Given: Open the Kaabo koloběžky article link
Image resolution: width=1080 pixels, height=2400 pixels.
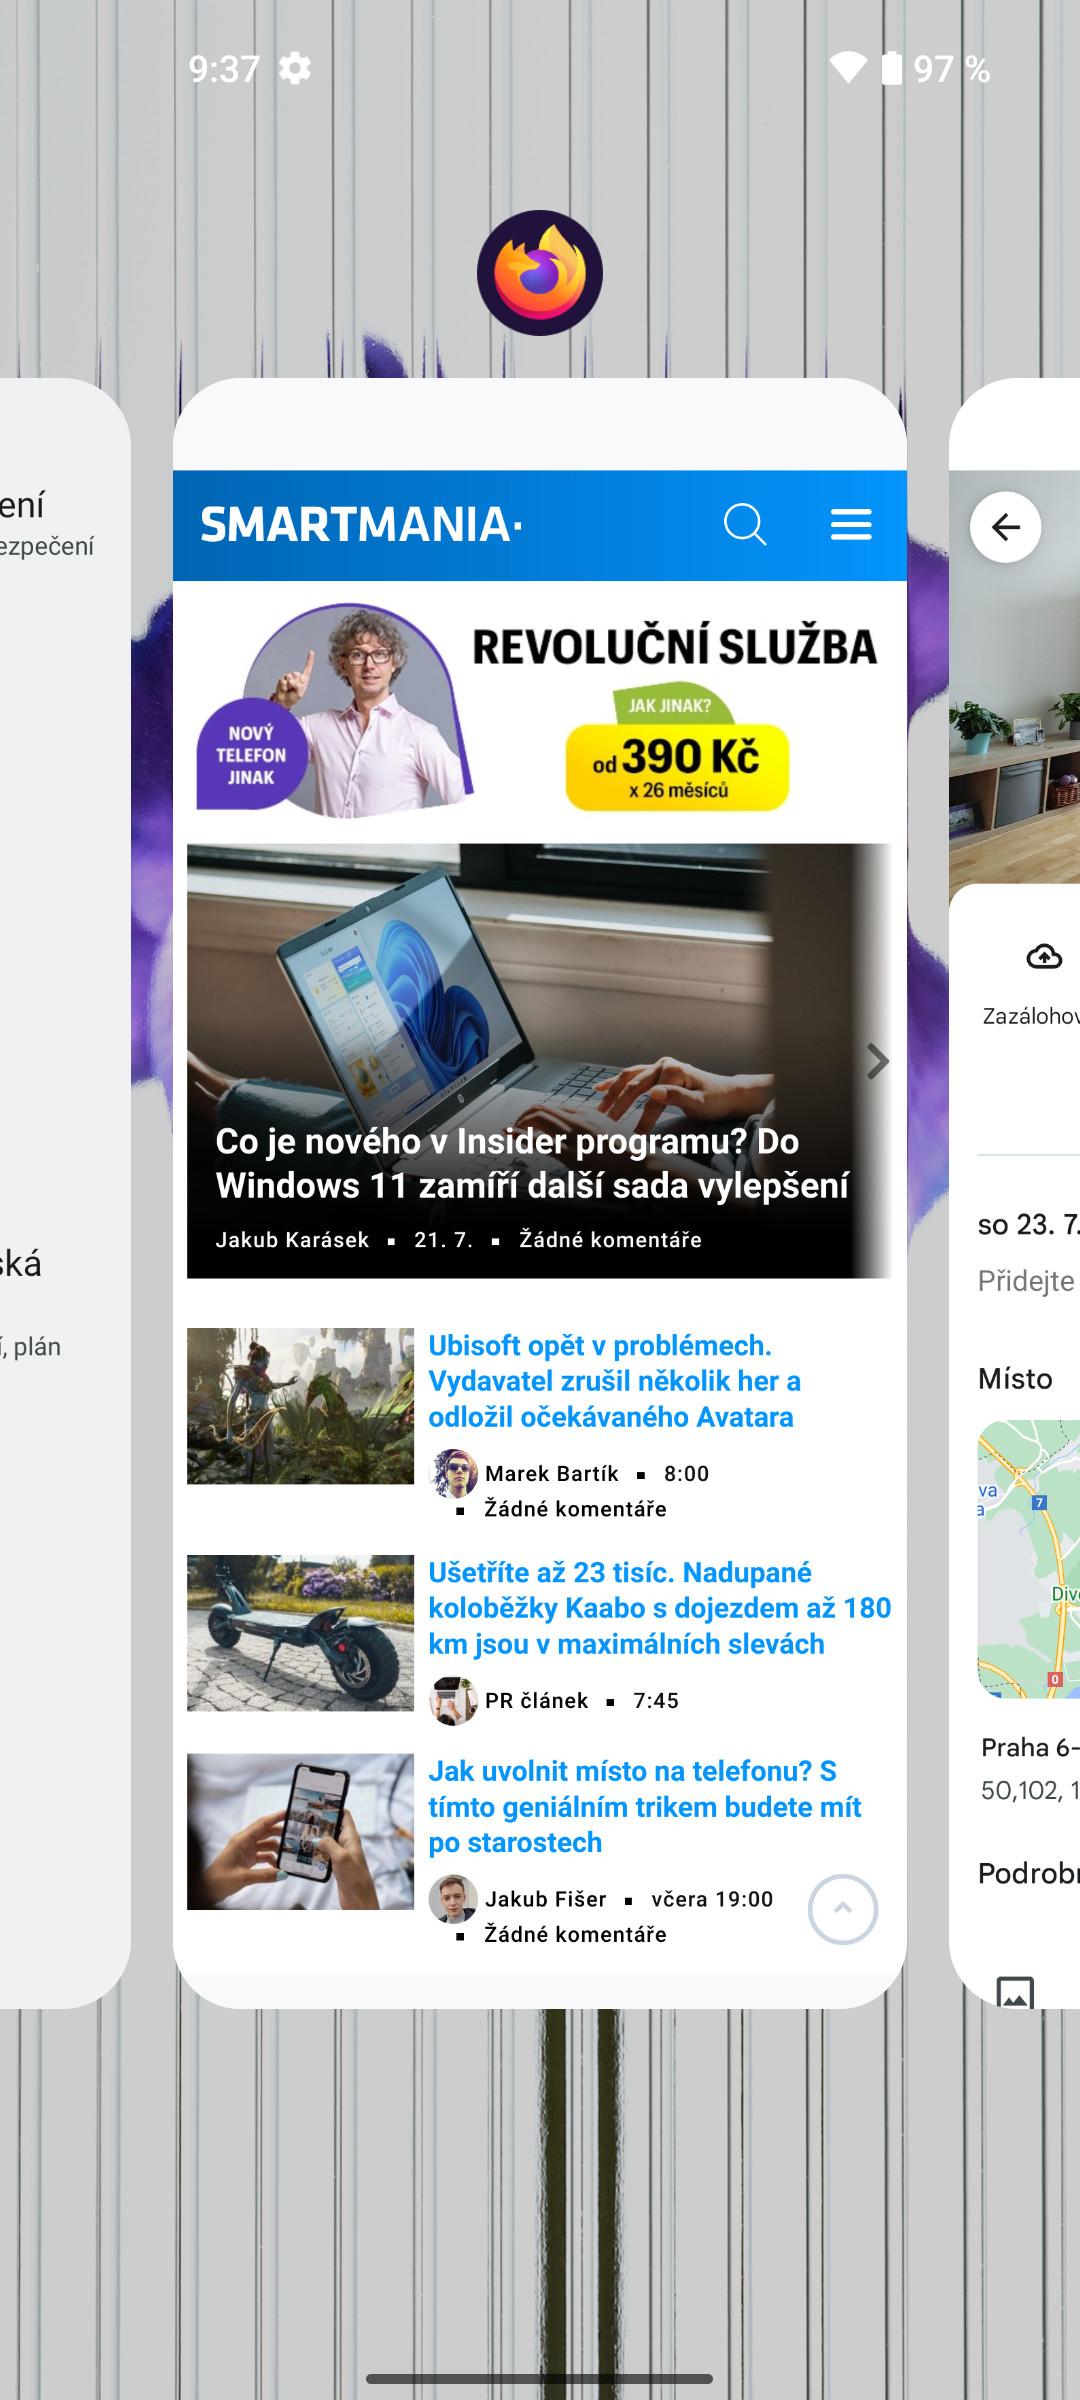Looking at the screenshot, I should coord(659,1608).
